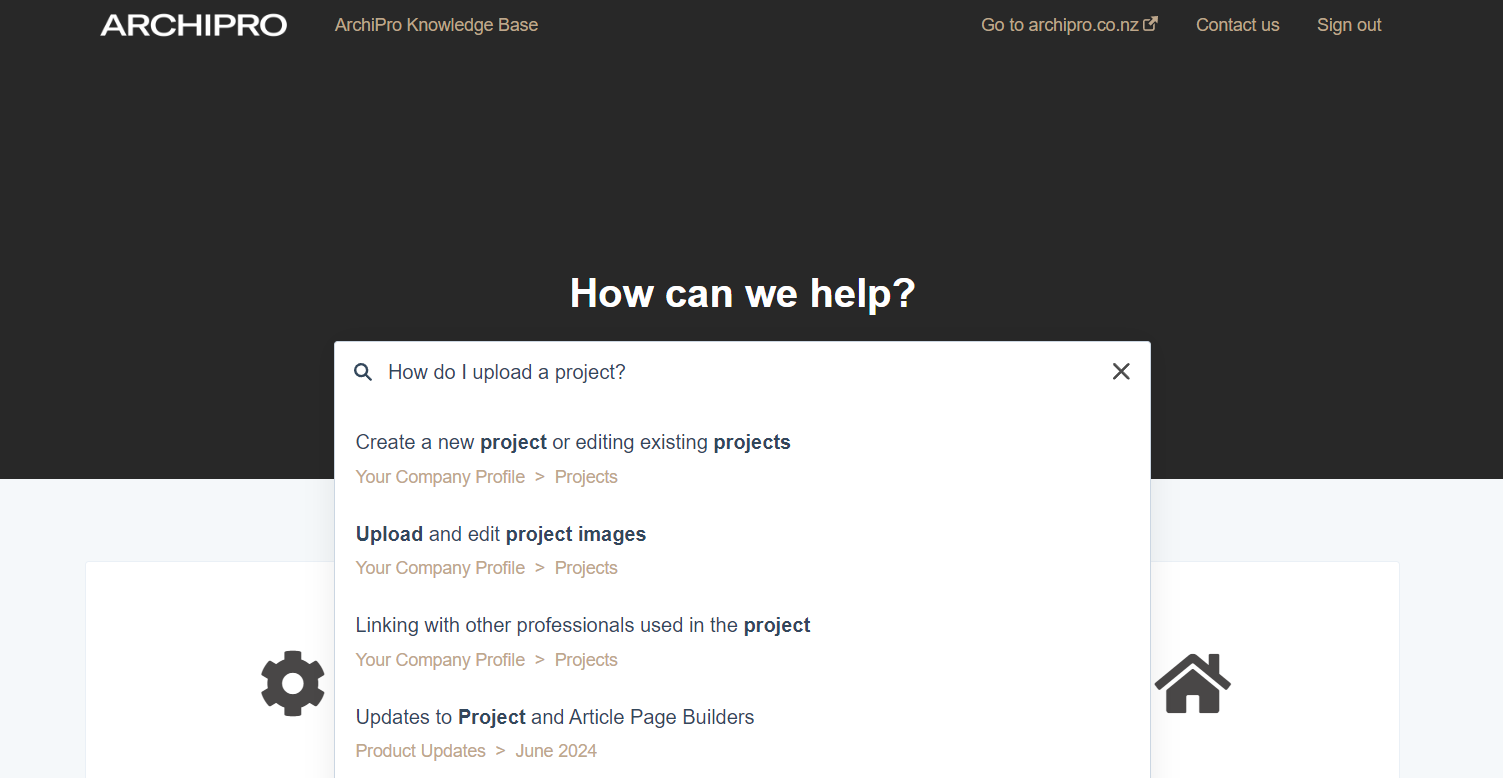Open the Product Updates breadcrumb
Image resolution: width=1503 pixels, height=778 pixels.
(420, 750)
